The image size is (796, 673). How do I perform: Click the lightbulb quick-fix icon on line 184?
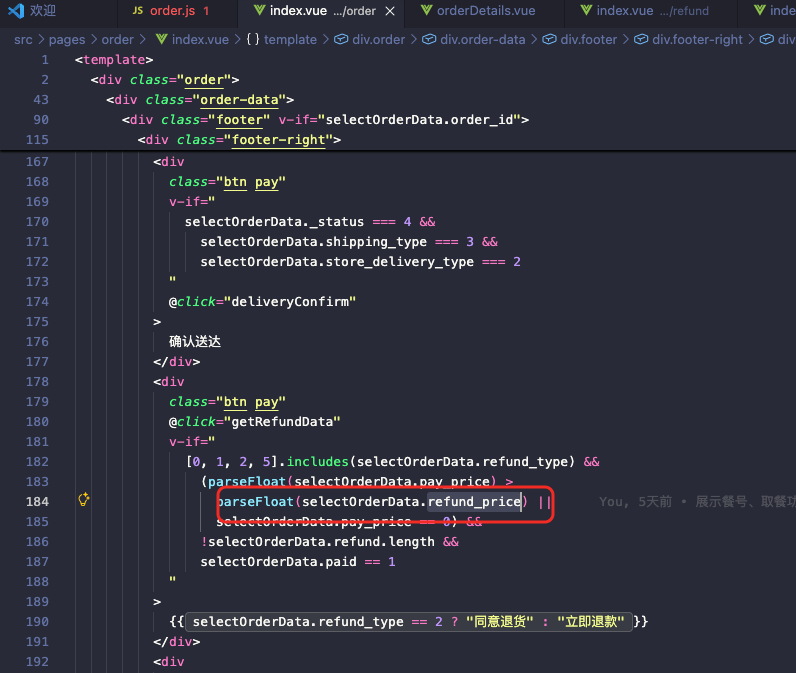(x=84, y=501)
